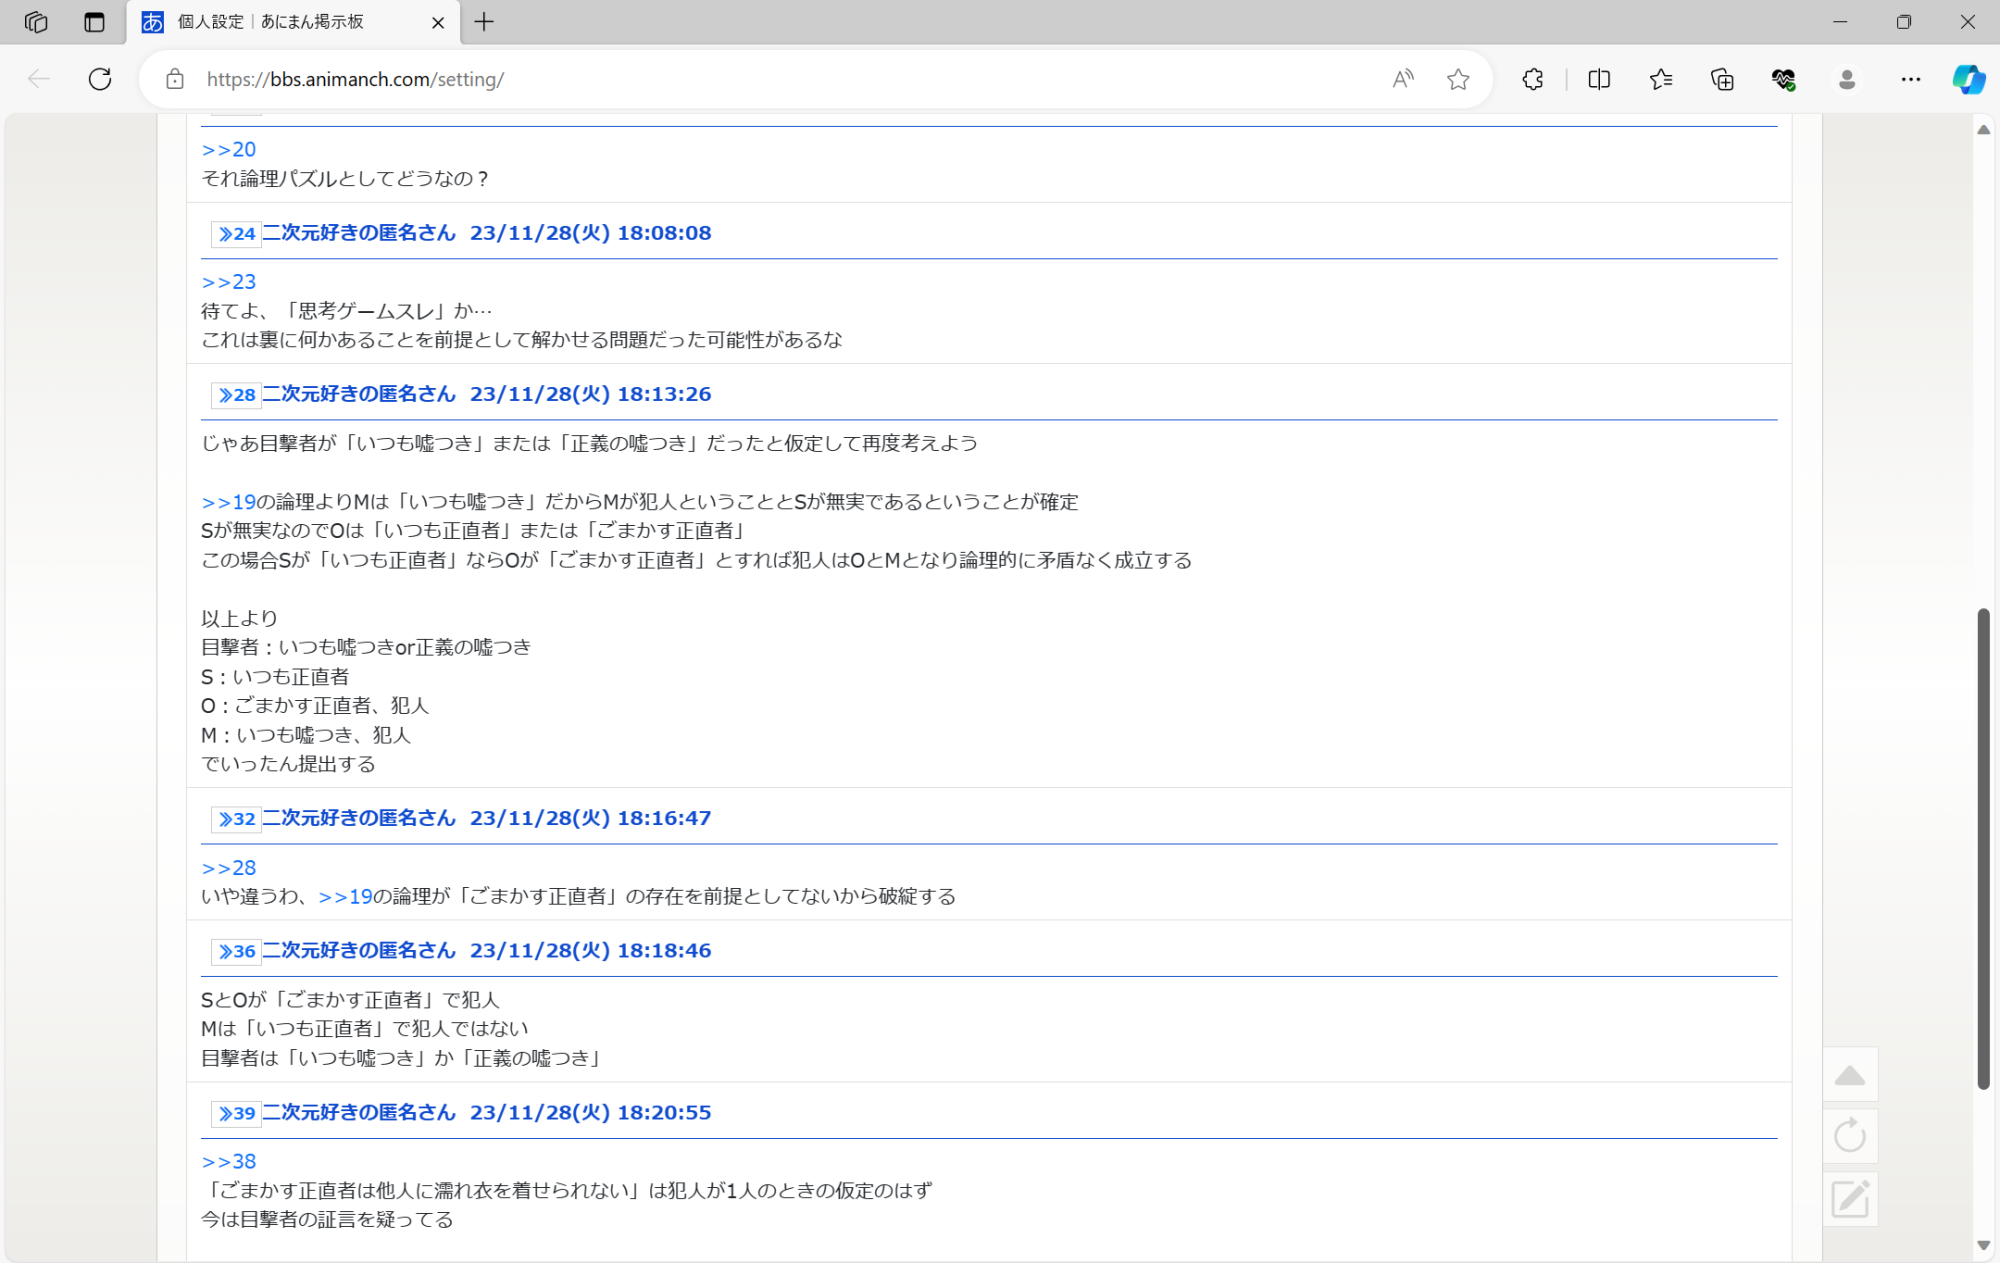2000x1263 pixels.
Task: Click the page reload circular arrow button
Action: [1850, 1136]
